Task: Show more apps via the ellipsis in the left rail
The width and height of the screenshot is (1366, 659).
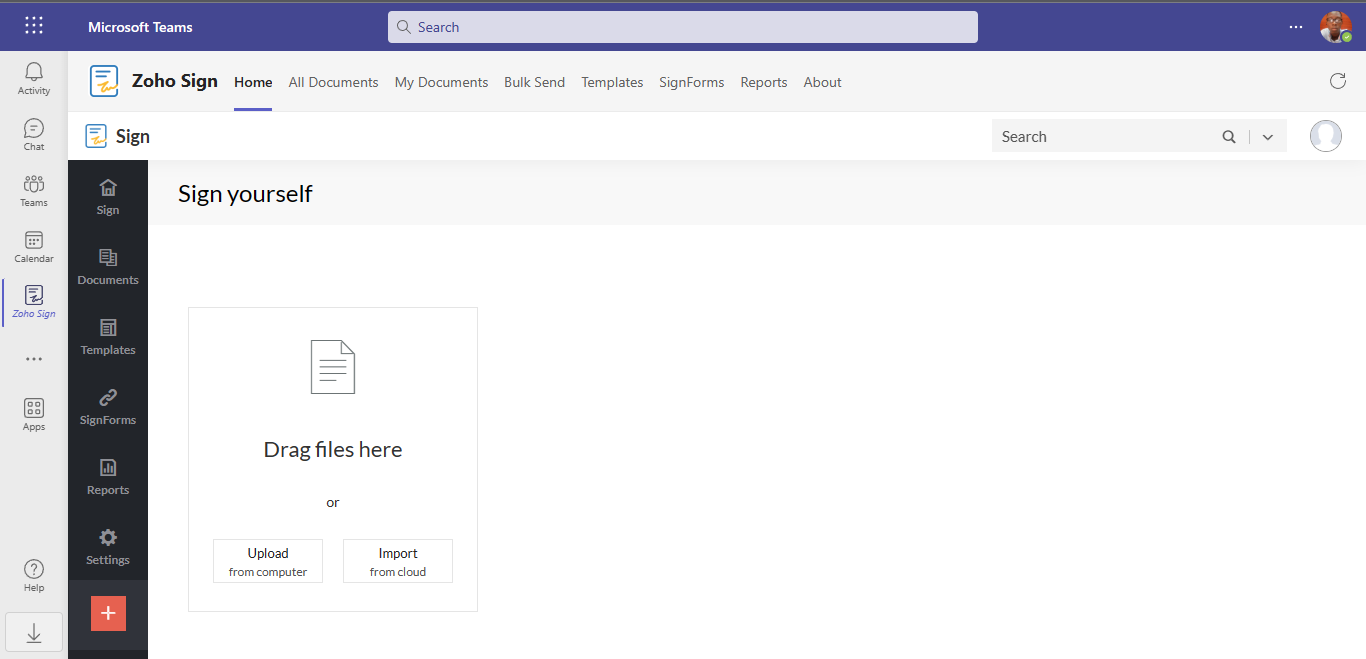Action: pos(34,359)
